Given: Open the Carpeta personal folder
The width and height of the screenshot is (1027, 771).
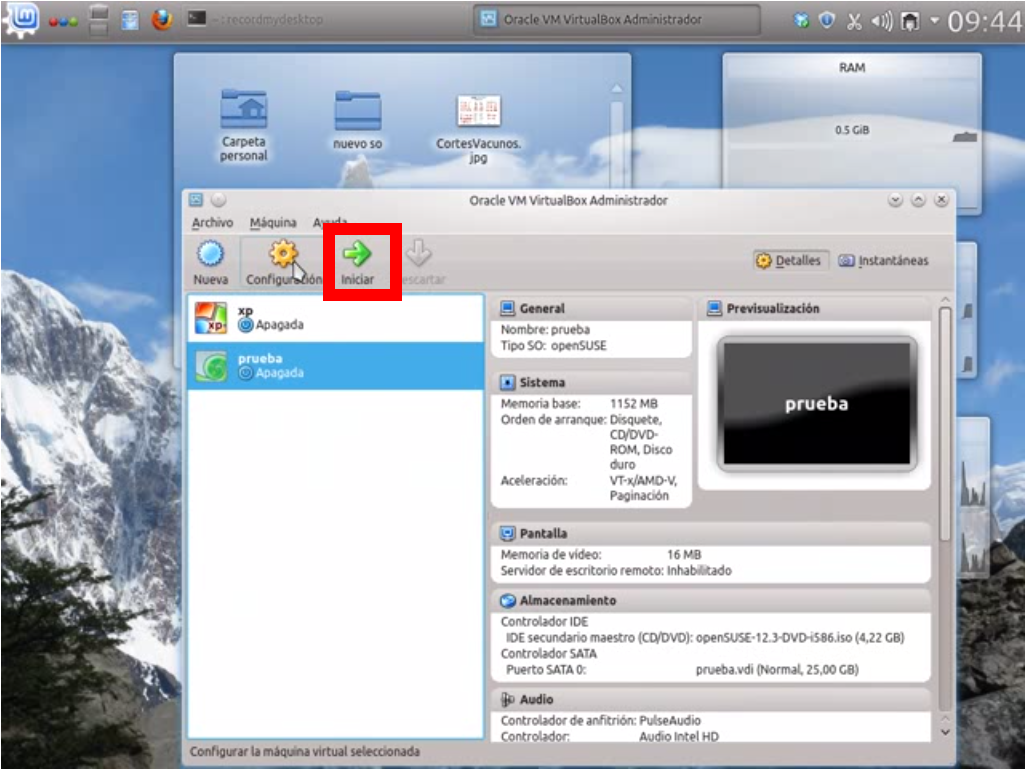Looking at the screenshot, I should pyautogui.click(x=243, y=124).
